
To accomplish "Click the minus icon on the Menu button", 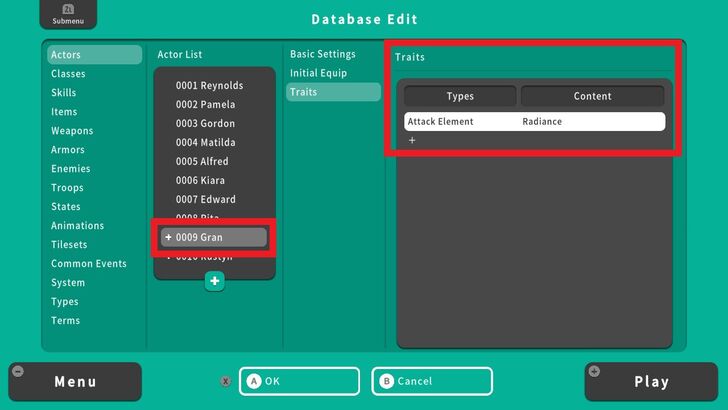I will tap(18, 371).
